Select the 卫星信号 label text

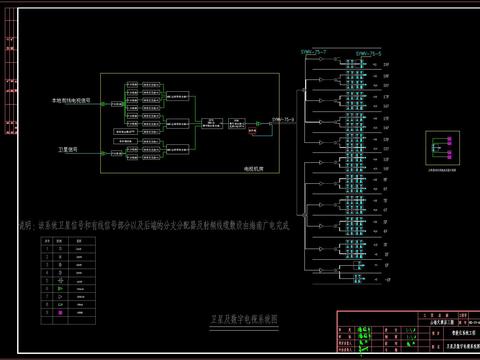point(68,150)
